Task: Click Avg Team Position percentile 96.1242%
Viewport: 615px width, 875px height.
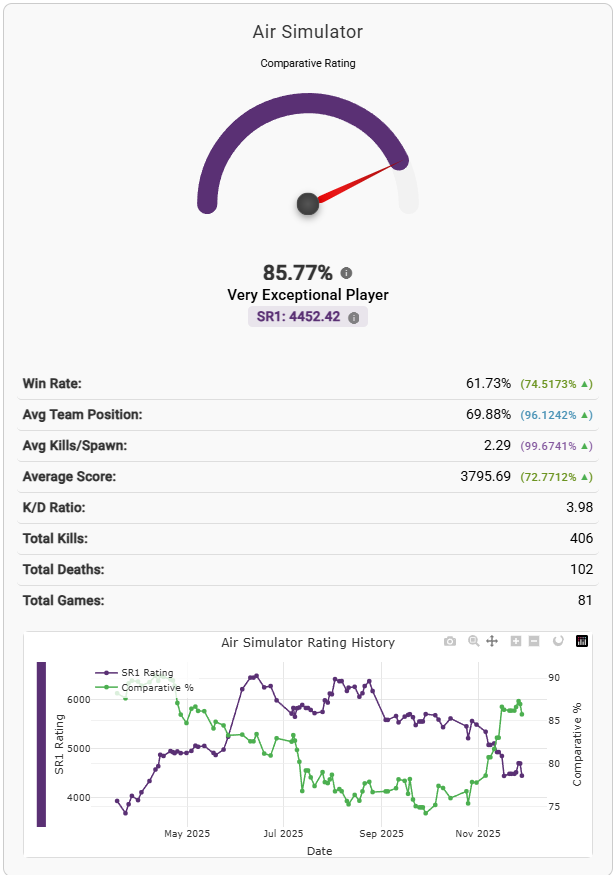Action: click(556, 415)
